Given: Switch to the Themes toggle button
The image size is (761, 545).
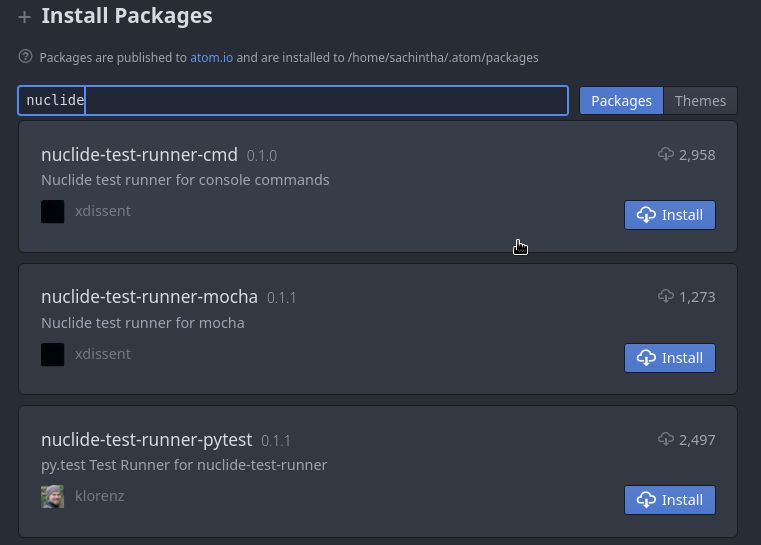Looking at the screenshot, I should pyautogui.click(x=700, y=101).
